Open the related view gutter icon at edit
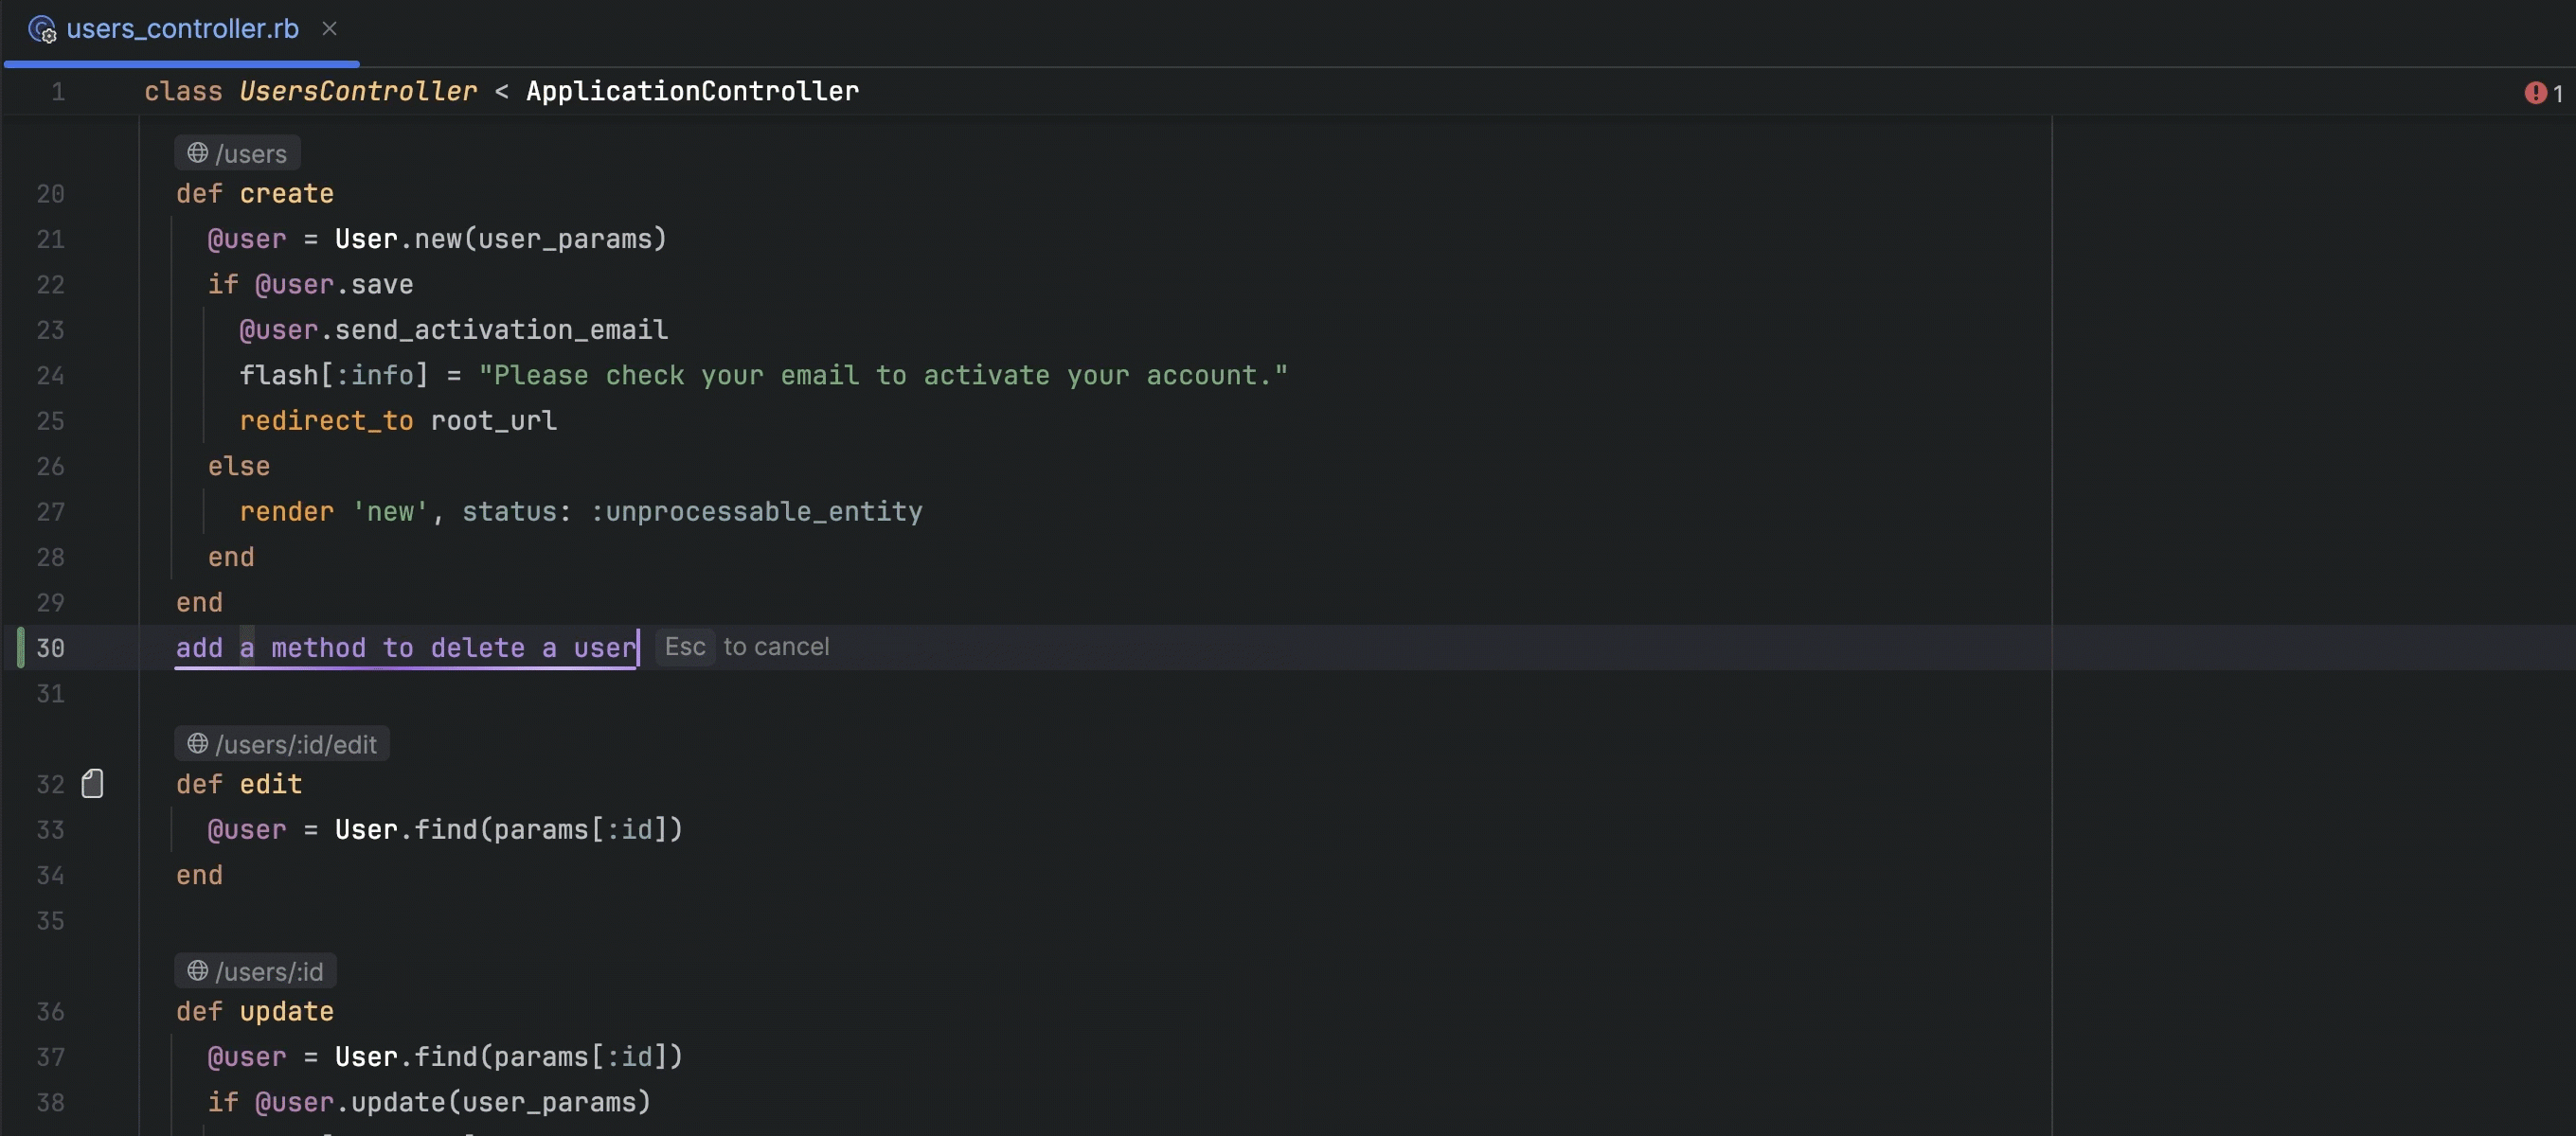2576x1136 pixels. (92, 784)
